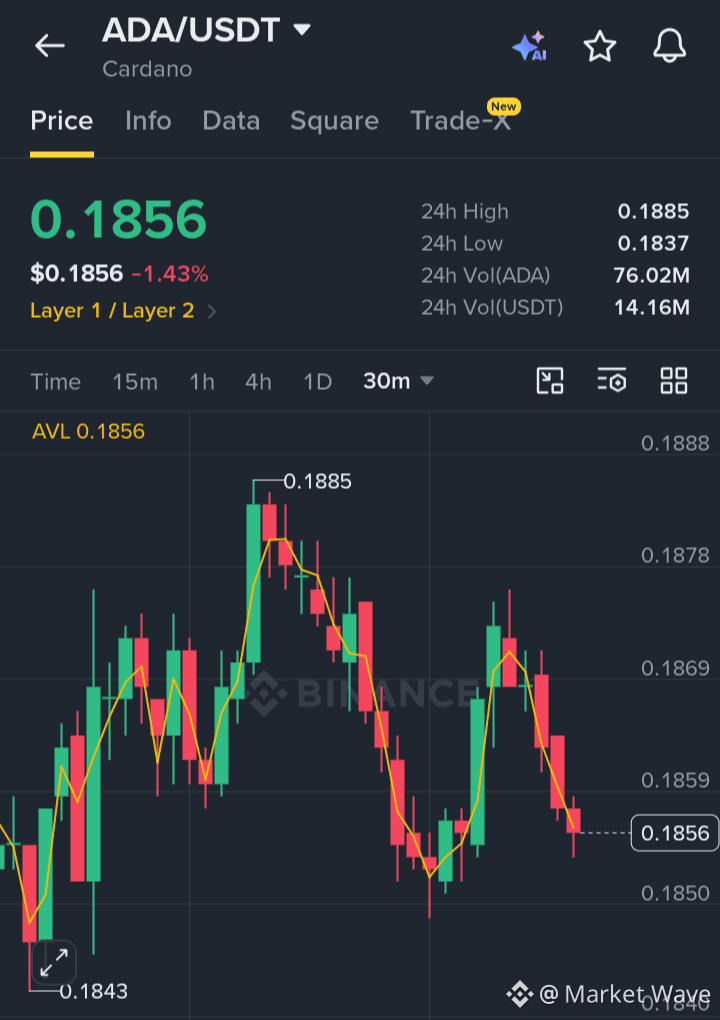Open the 30m interval dropdown
Viewport: 720px width, 1020px height.
[x=397, y=381]
